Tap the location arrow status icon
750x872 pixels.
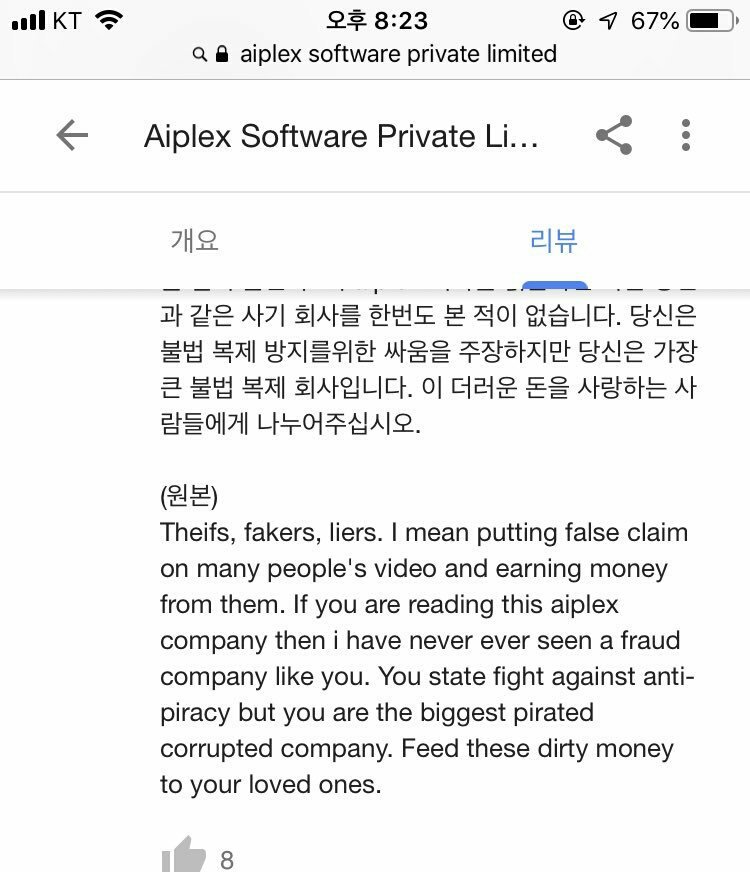pos(608,21)
